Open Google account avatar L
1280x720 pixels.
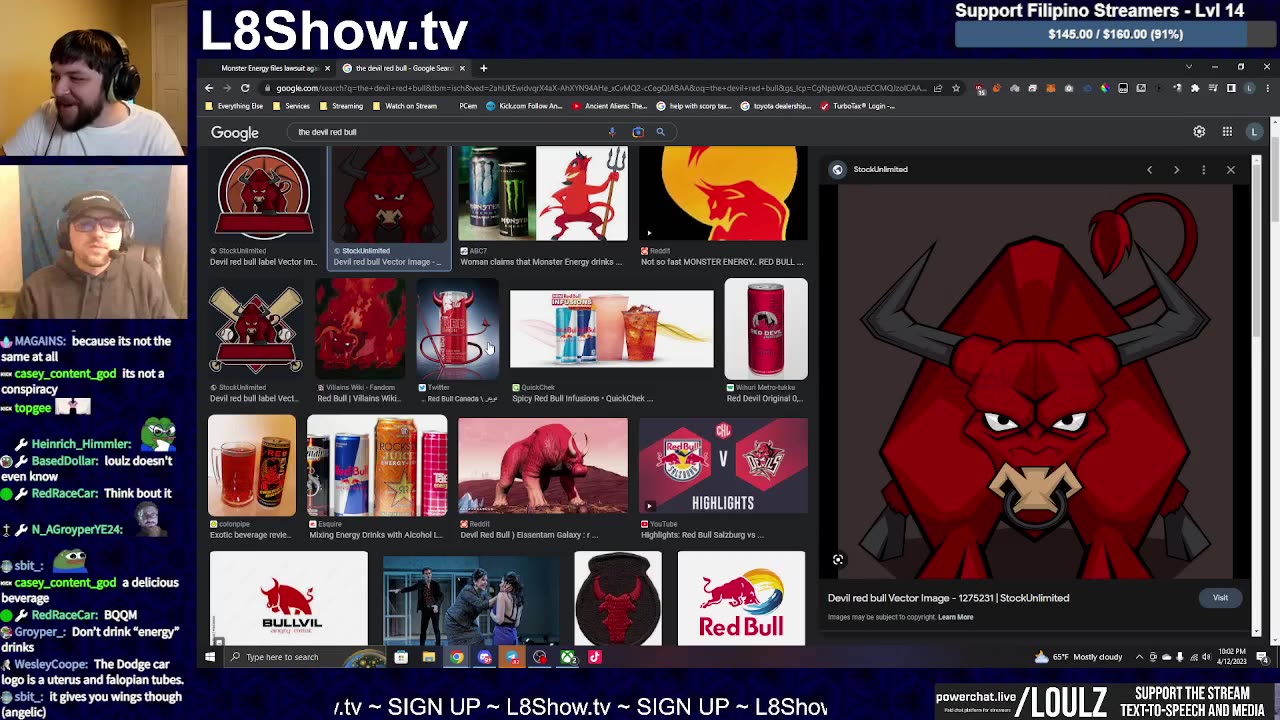click(x=1254, y=132)
